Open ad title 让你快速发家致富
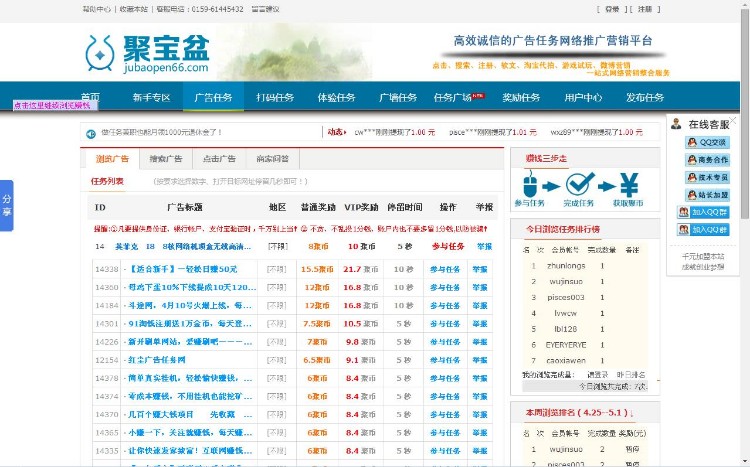Viewport: 750px width, 467px height. click(x=190, y=451)
